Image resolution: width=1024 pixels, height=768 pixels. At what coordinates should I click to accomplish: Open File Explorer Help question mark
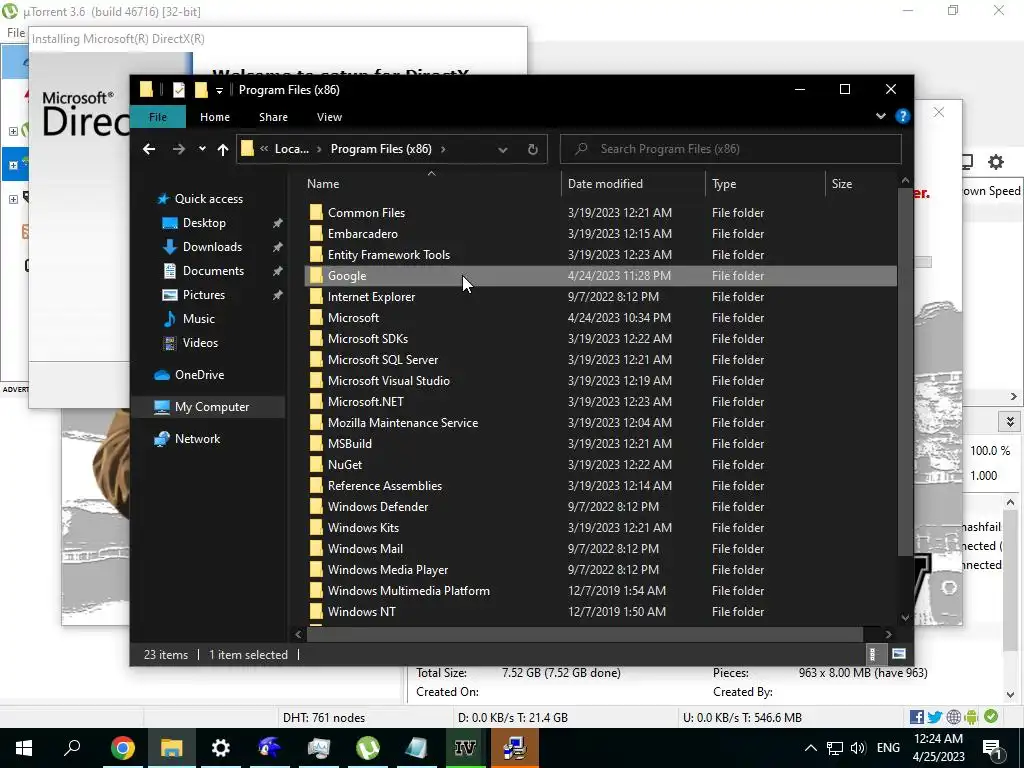(903, 116)
